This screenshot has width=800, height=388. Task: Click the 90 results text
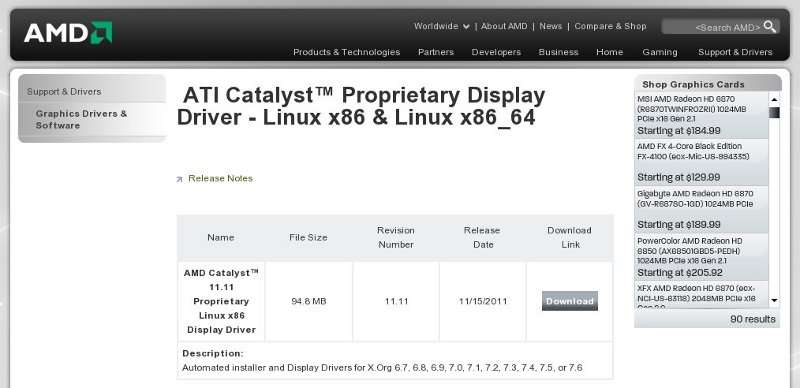click(x=753, y=320)
